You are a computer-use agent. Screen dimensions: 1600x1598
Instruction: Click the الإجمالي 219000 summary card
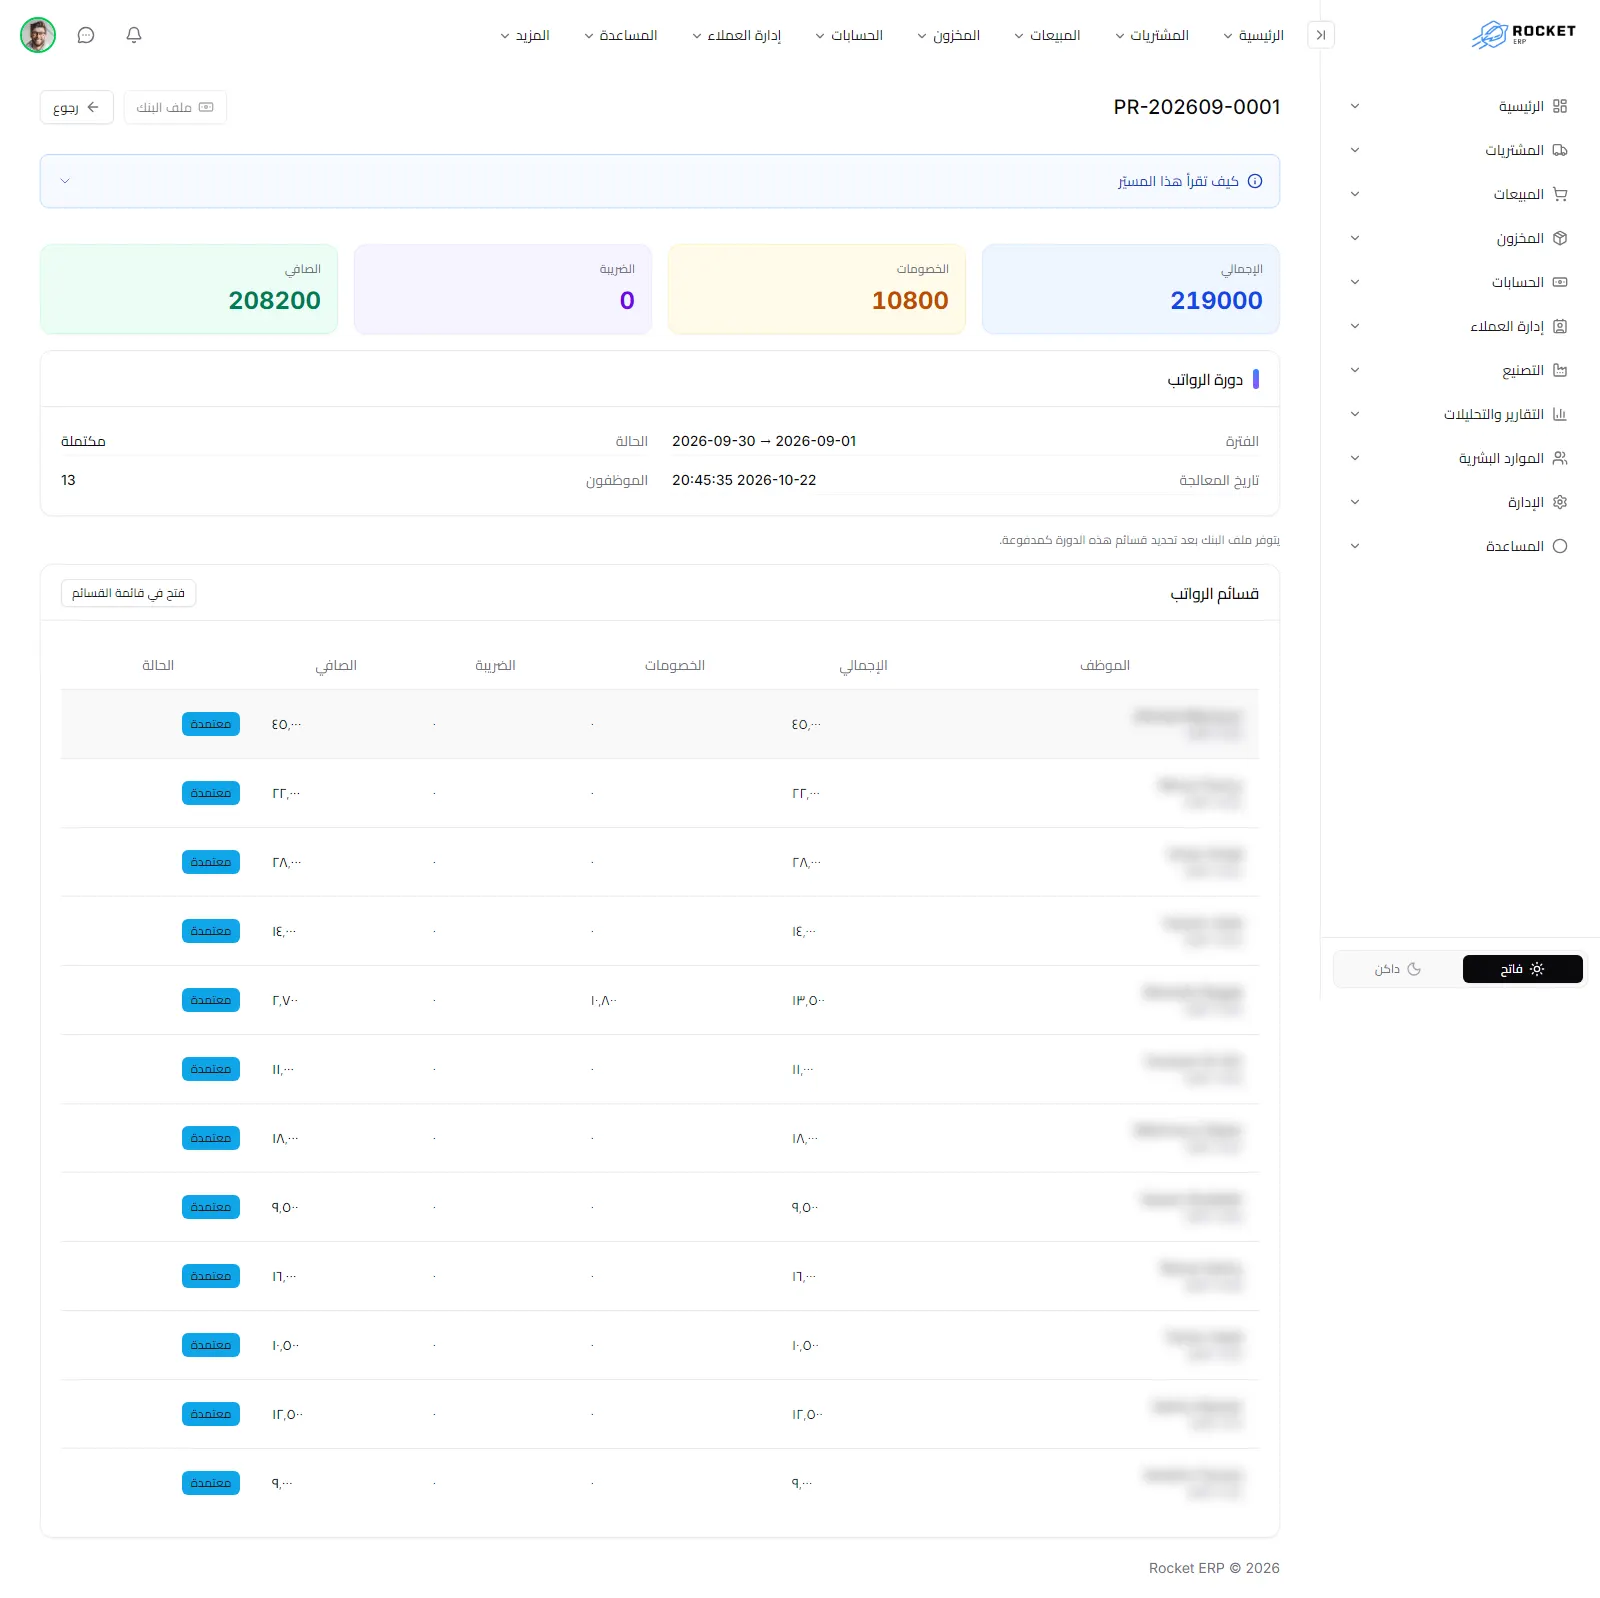coord(1131,289)
